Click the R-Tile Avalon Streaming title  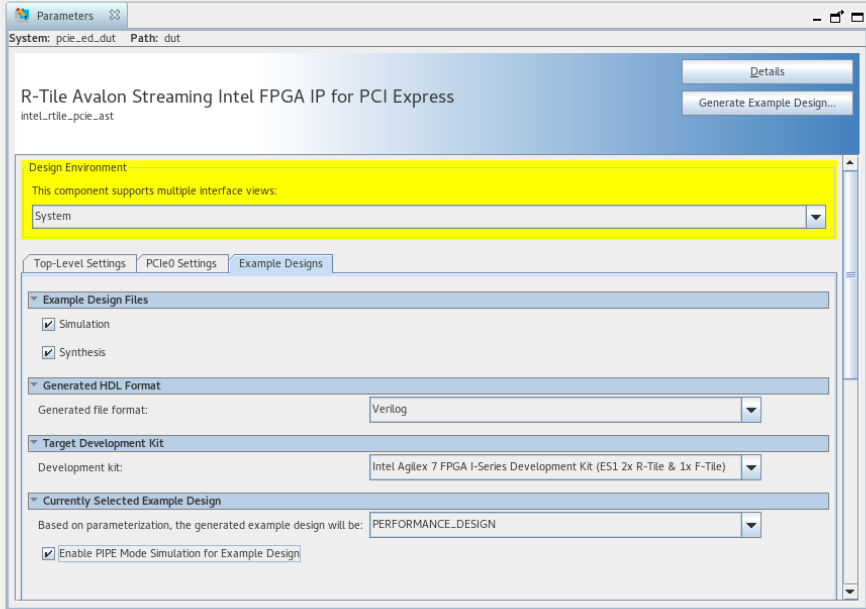pos(237,97)
